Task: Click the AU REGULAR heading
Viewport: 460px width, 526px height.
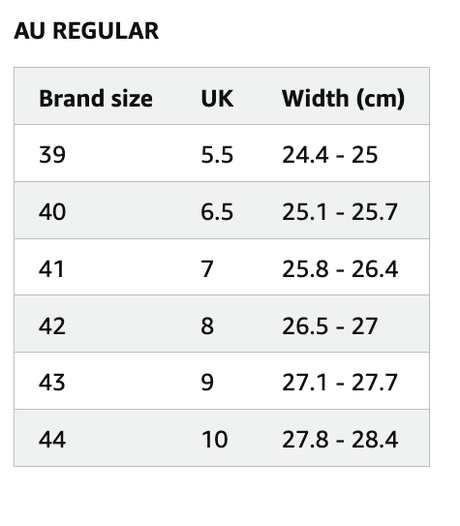Action: coord(86,31)
